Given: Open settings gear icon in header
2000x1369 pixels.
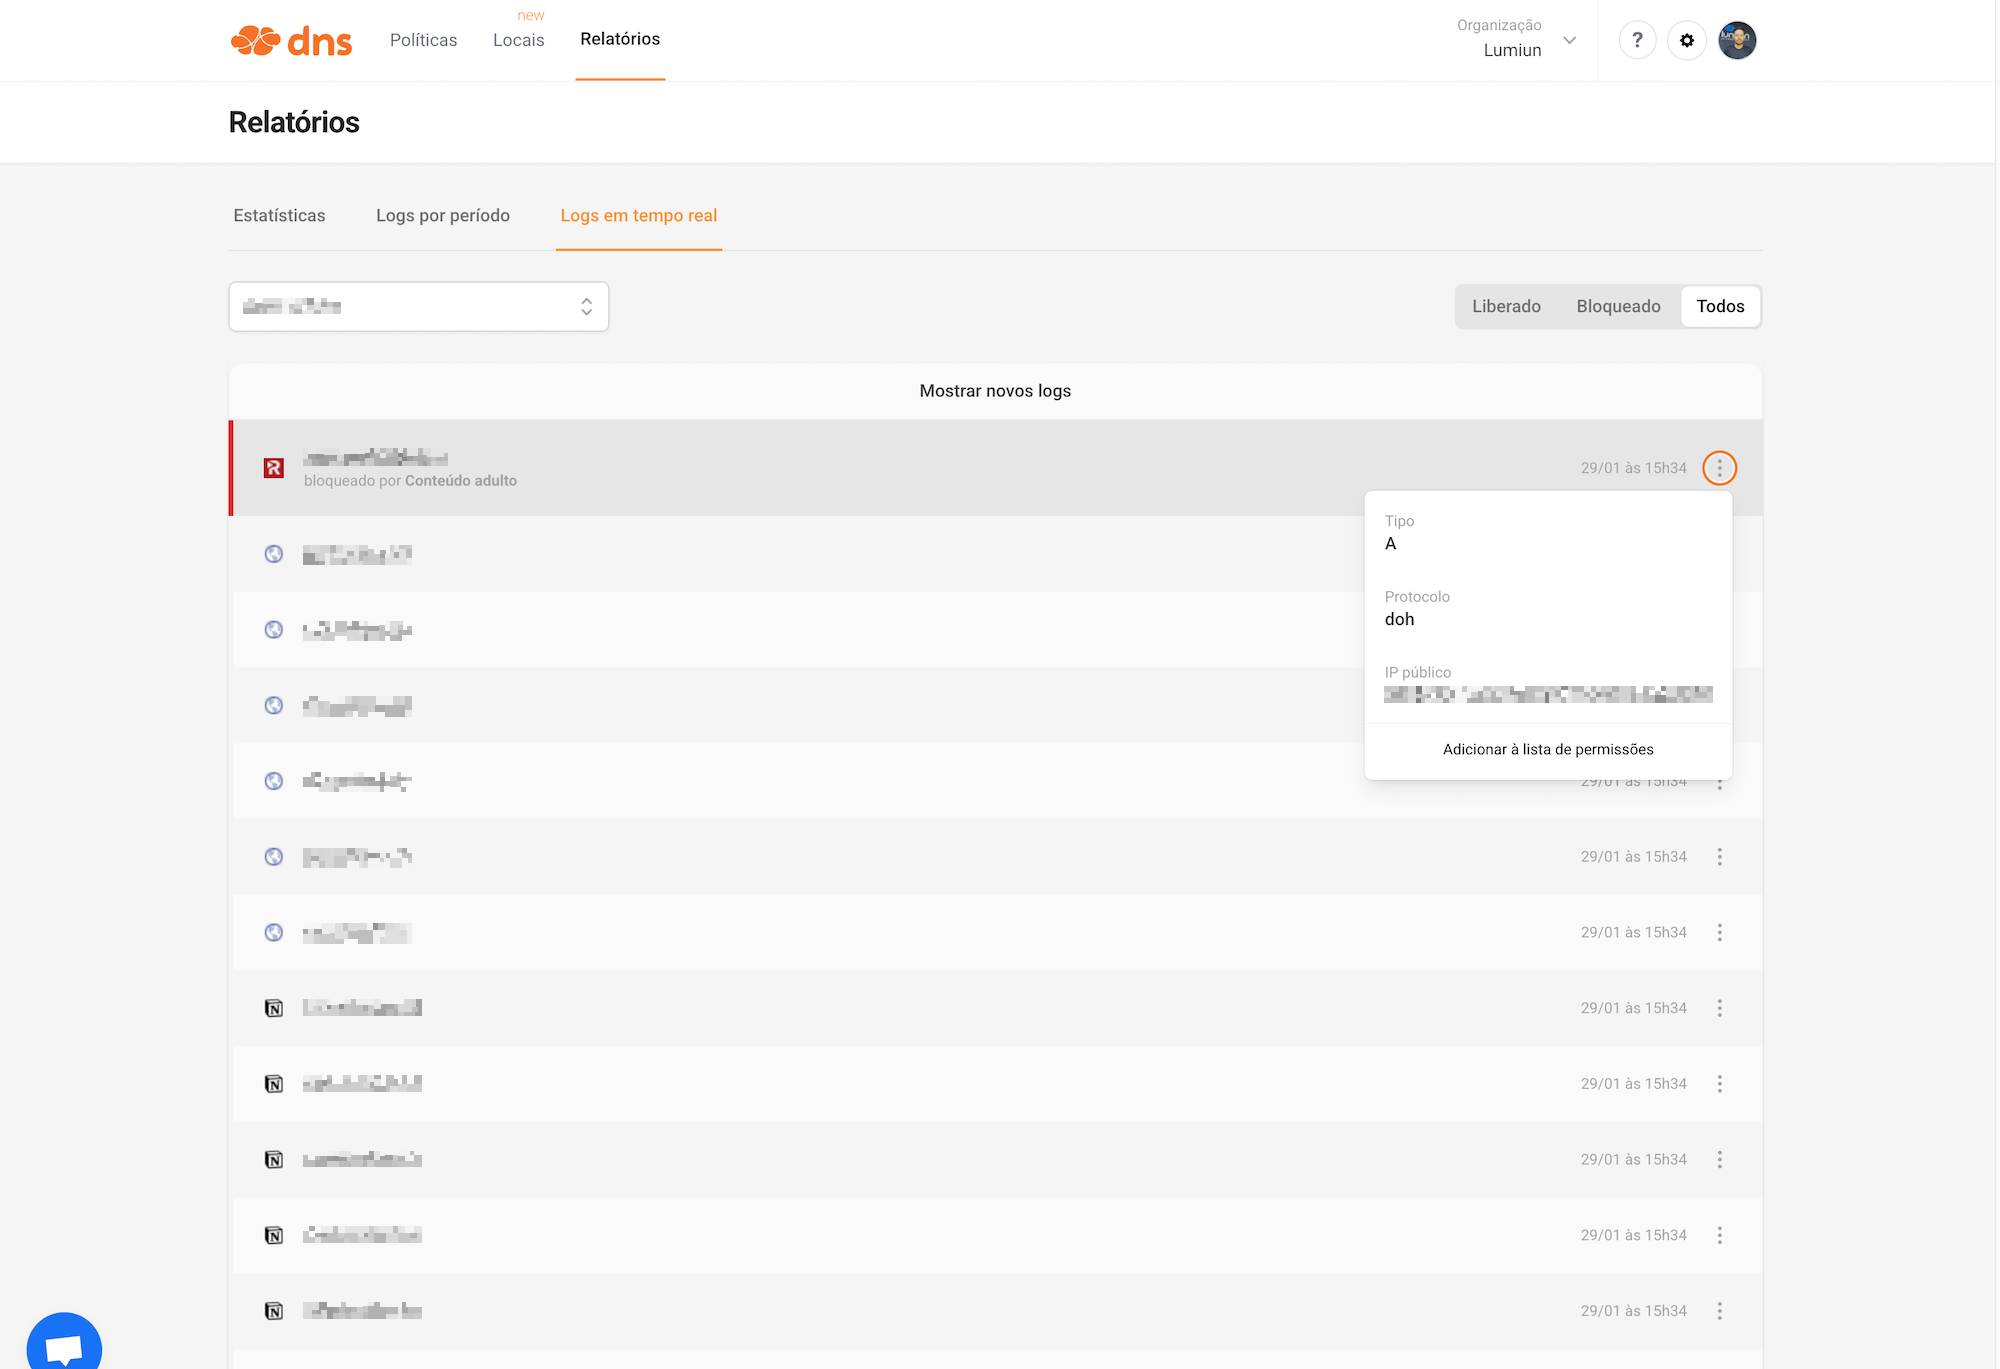Looking at the screenshot, I should click(1687, 40).
